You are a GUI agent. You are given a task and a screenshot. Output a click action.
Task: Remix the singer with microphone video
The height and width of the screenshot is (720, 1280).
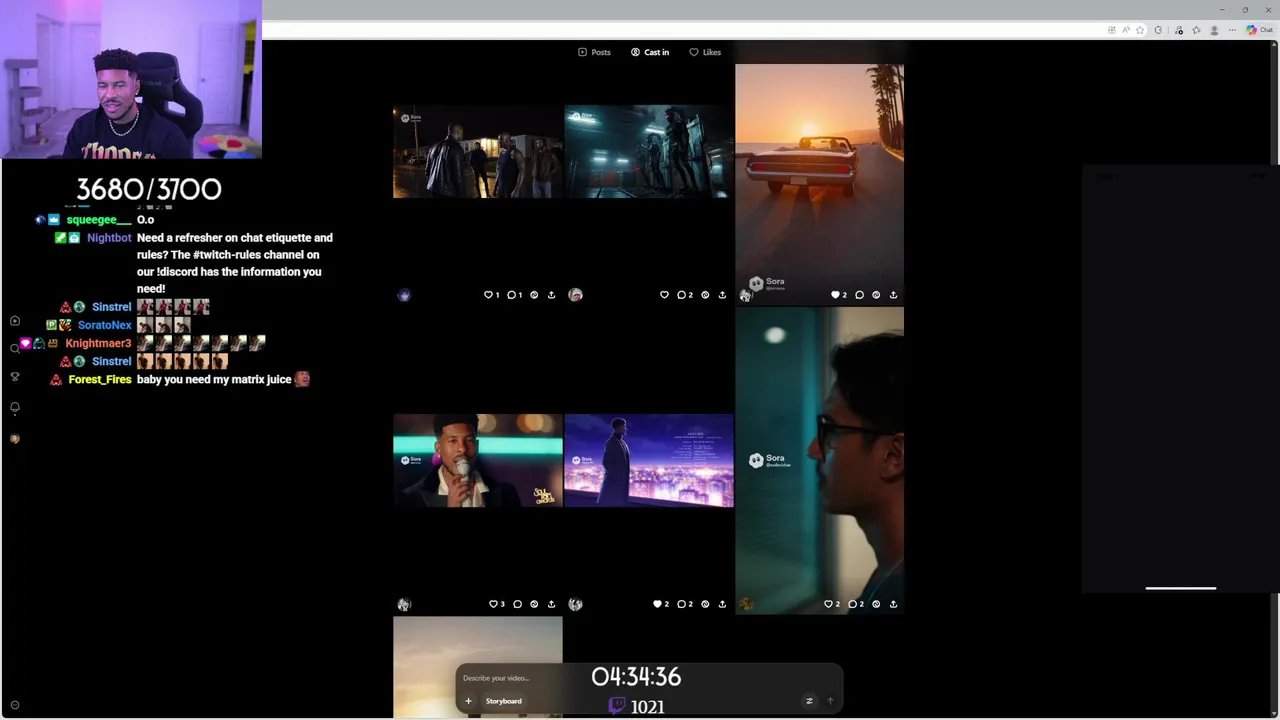click(x=534, y=604)
